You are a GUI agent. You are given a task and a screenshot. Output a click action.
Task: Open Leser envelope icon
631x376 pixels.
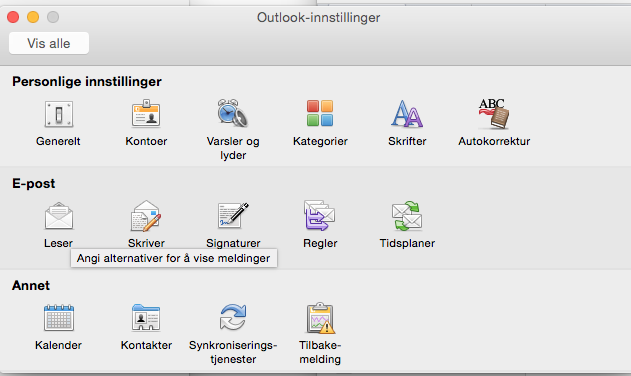coord(59,216)
